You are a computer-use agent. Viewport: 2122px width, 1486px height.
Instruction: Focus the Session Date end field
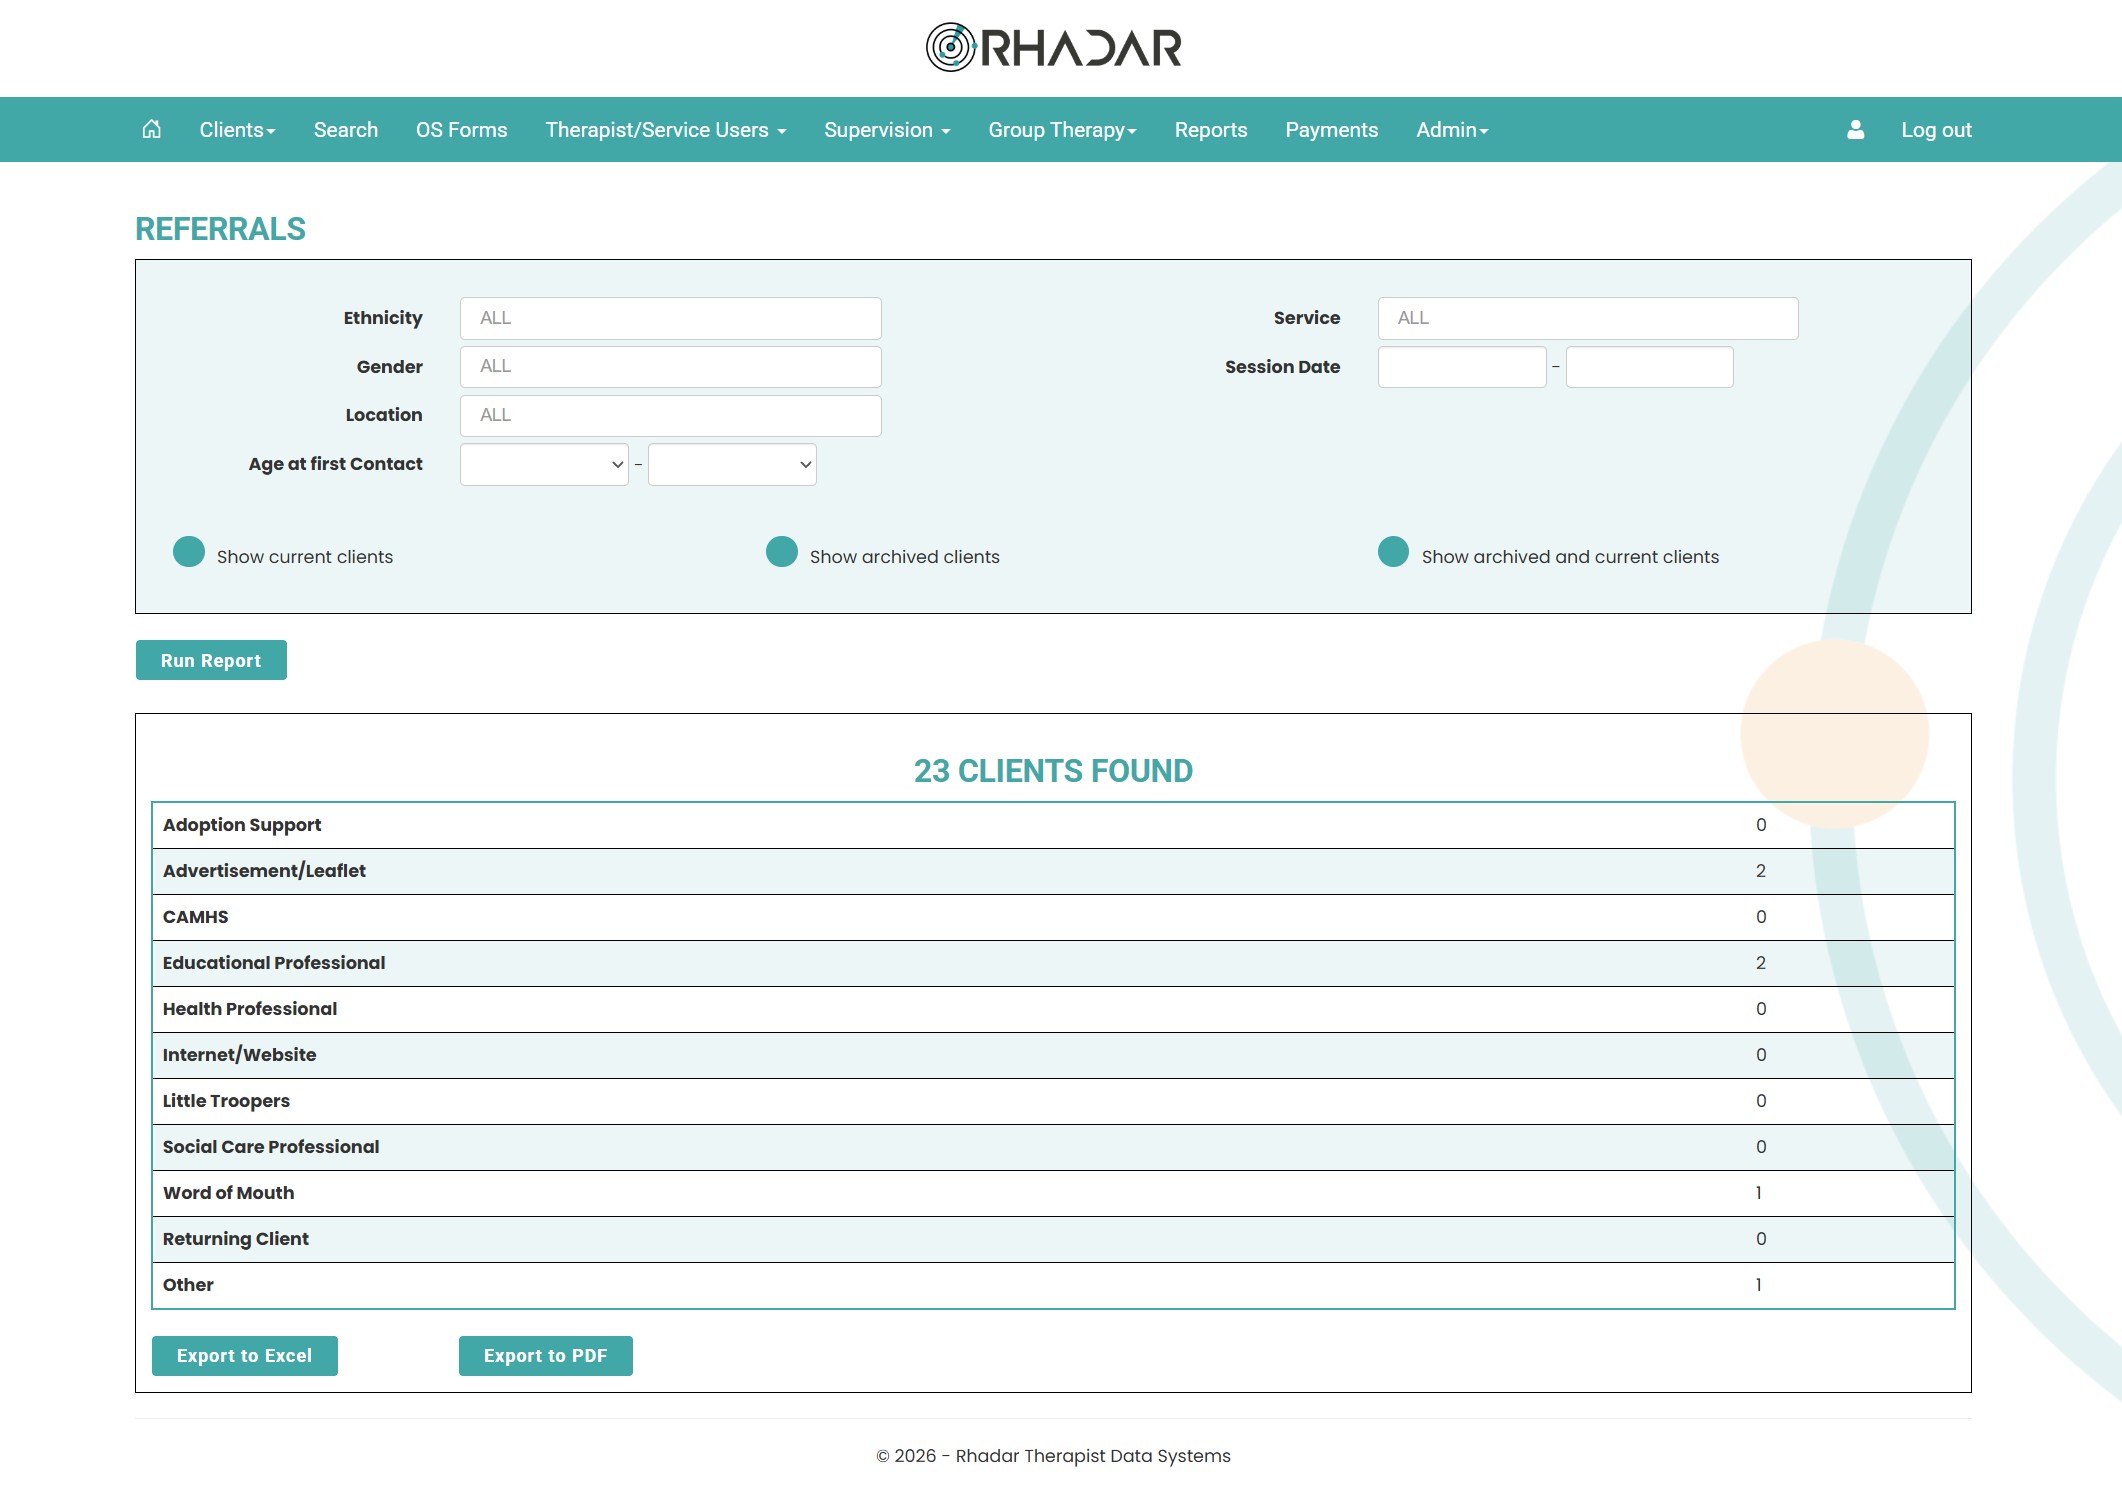tap(1649, 367)
